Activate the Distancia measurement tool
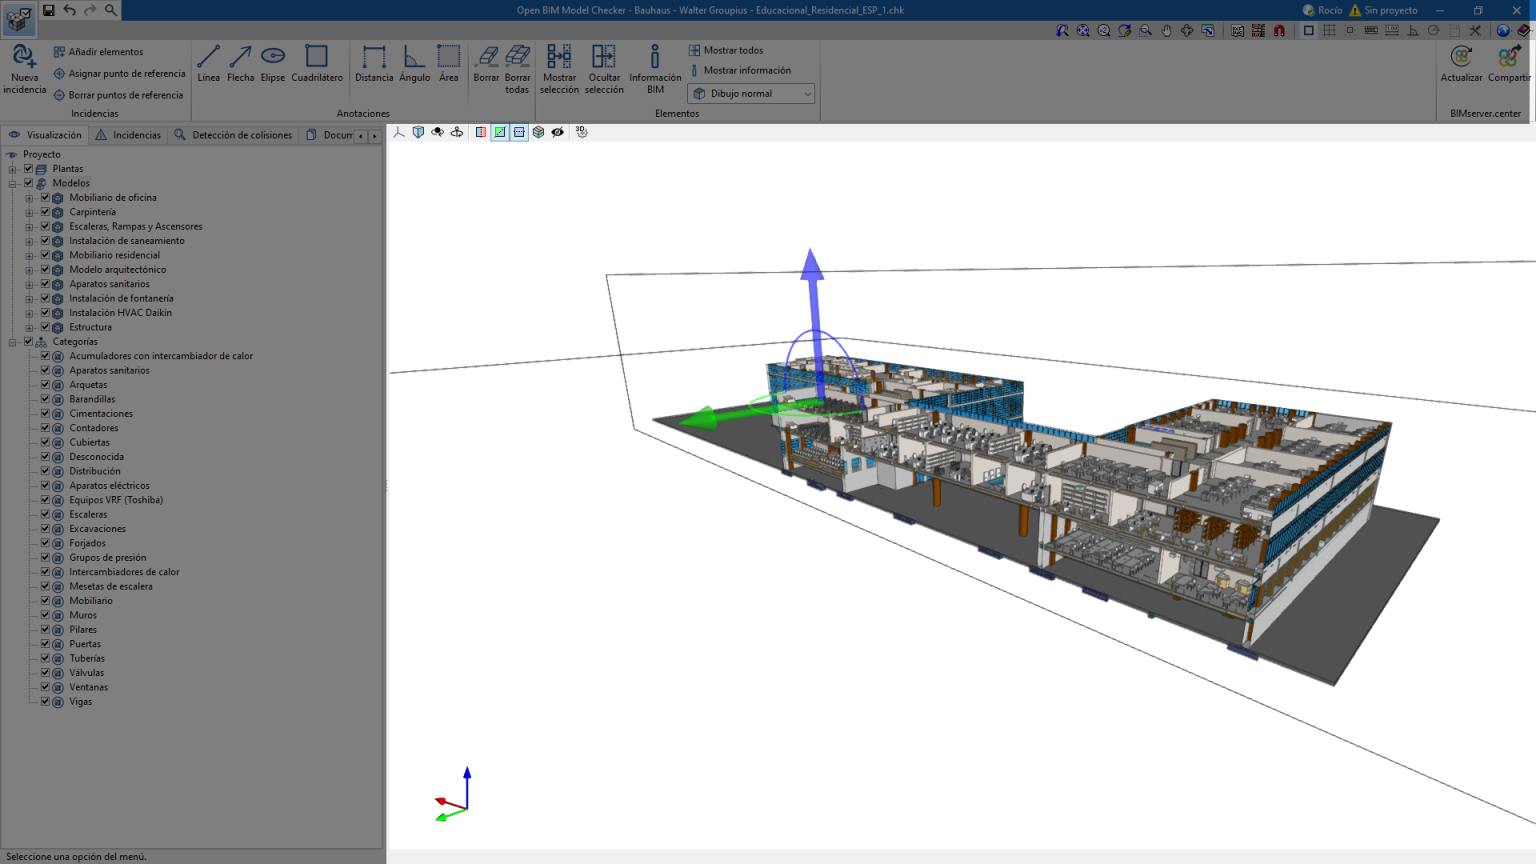The width and height of the screenshot is (1536, 864). tap(374, 64)
